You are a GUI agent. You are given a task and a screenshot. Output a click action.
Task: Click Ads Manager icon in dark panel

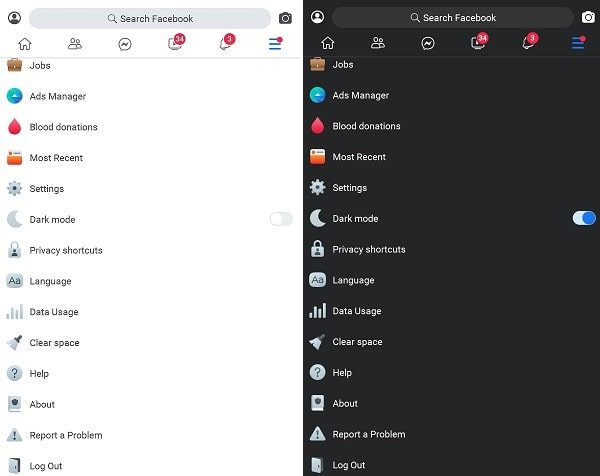click(317, 95)
